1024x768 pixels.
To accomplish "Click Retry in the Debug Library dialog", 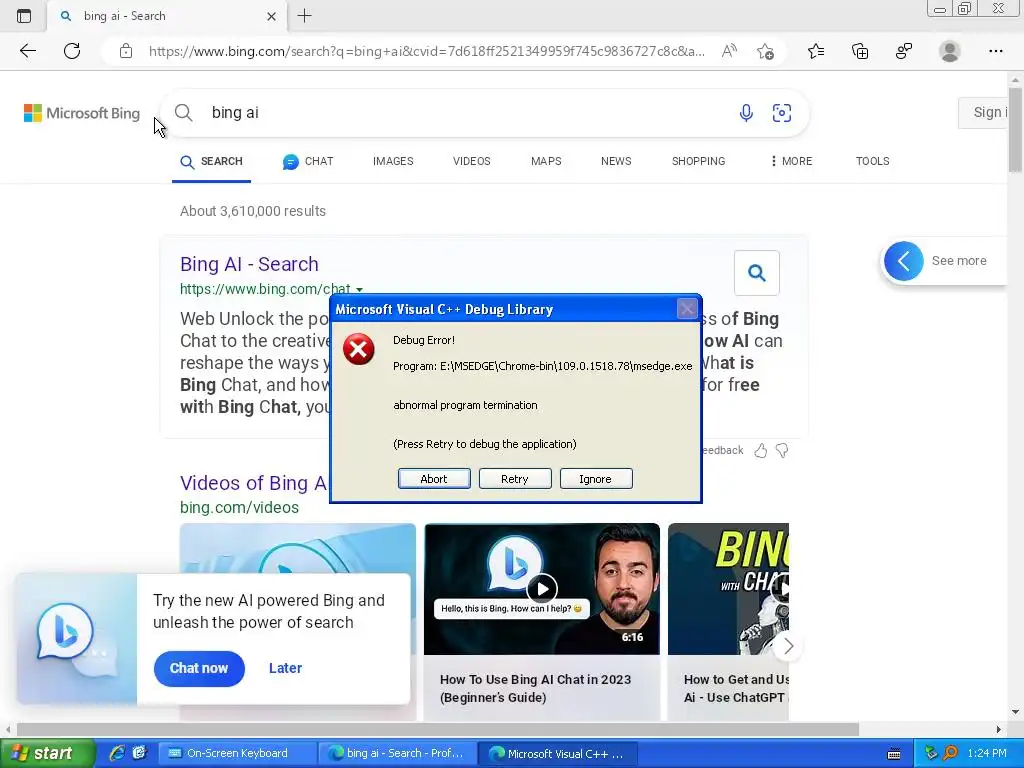I will click(x=515, y=479).
